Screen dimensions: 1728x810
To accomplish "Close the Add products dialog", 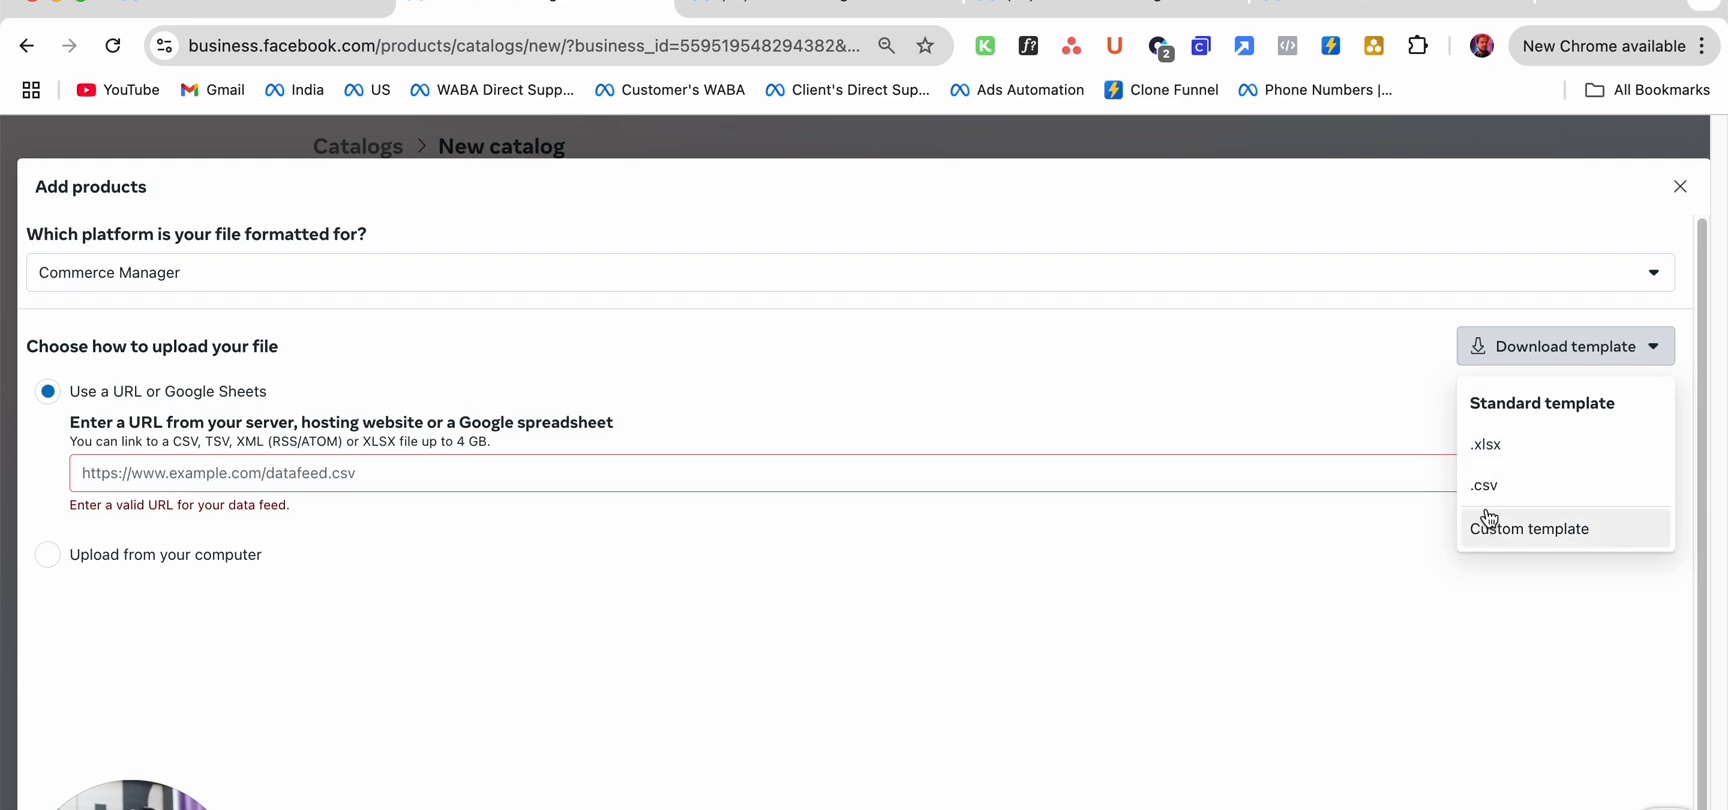I will 1680,187.
